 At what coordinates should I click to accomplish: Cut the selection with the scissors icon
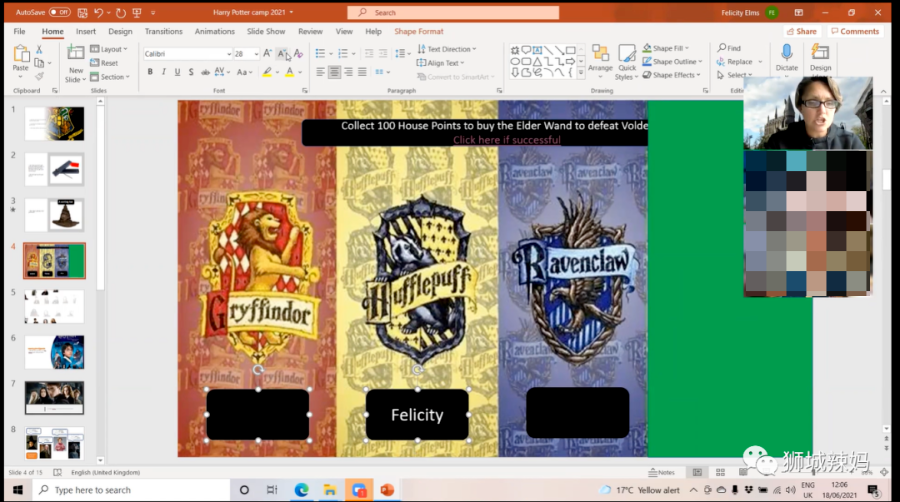[39, 50]
